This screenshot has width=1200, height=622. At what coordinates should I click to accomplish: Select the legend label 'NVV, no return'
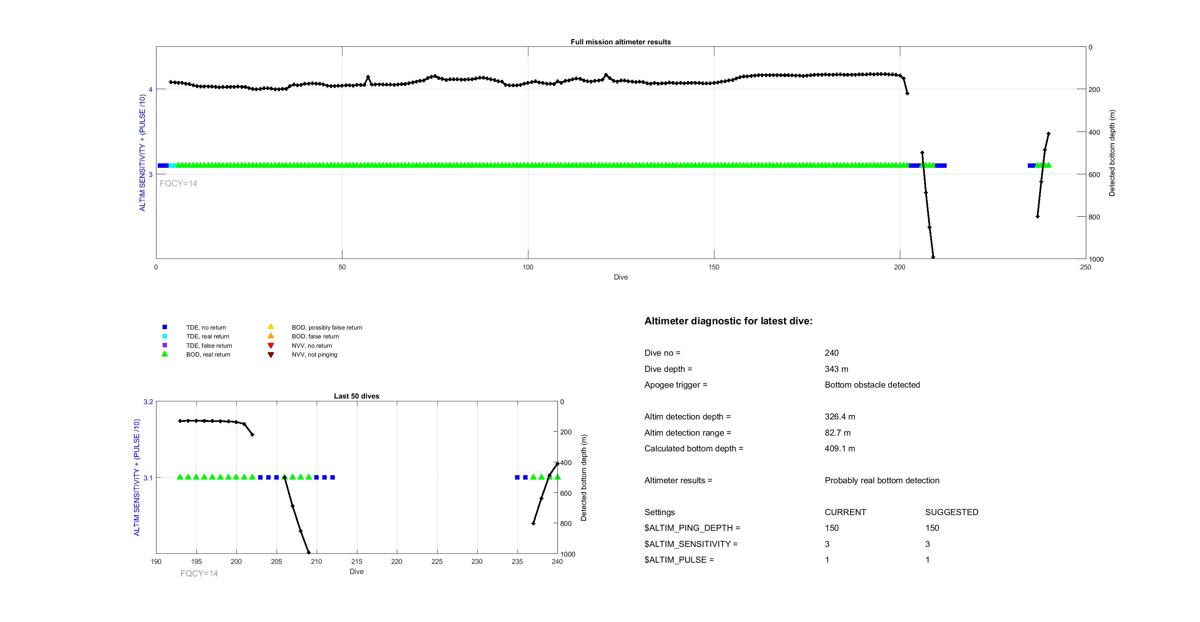tap(312, 345)
